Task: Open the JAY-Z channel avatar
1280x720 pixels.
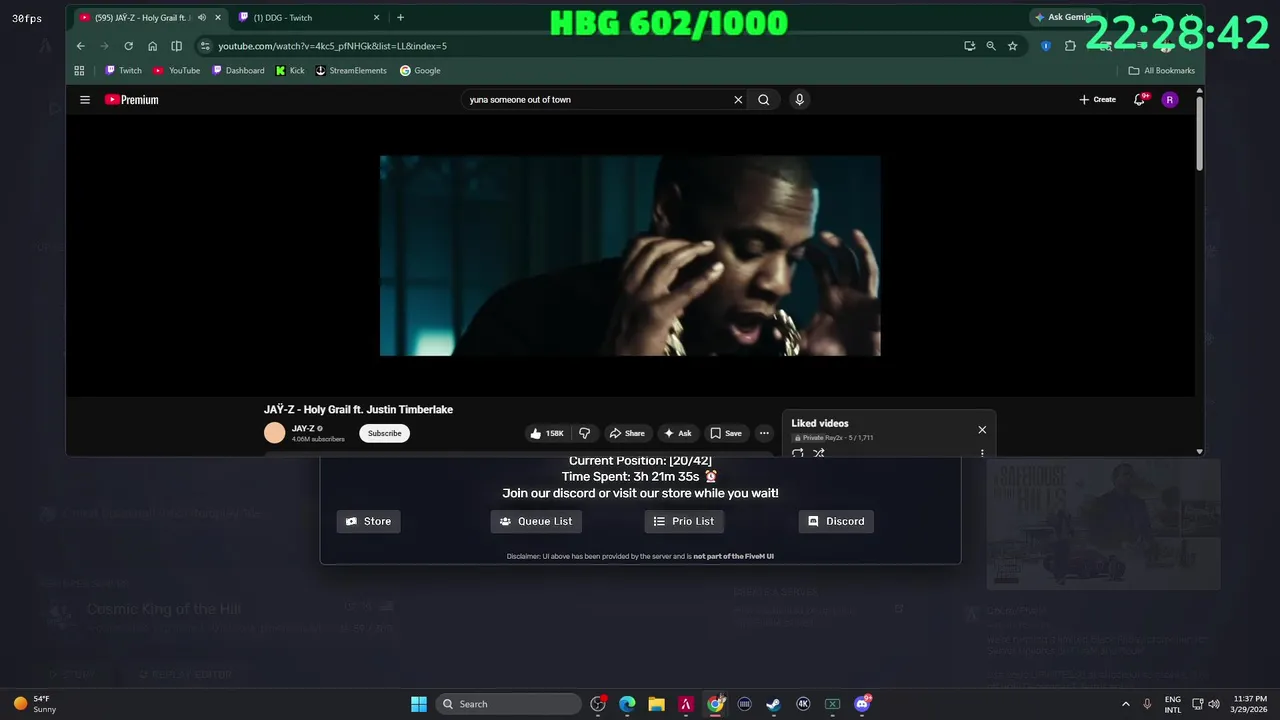Action: 274,433
